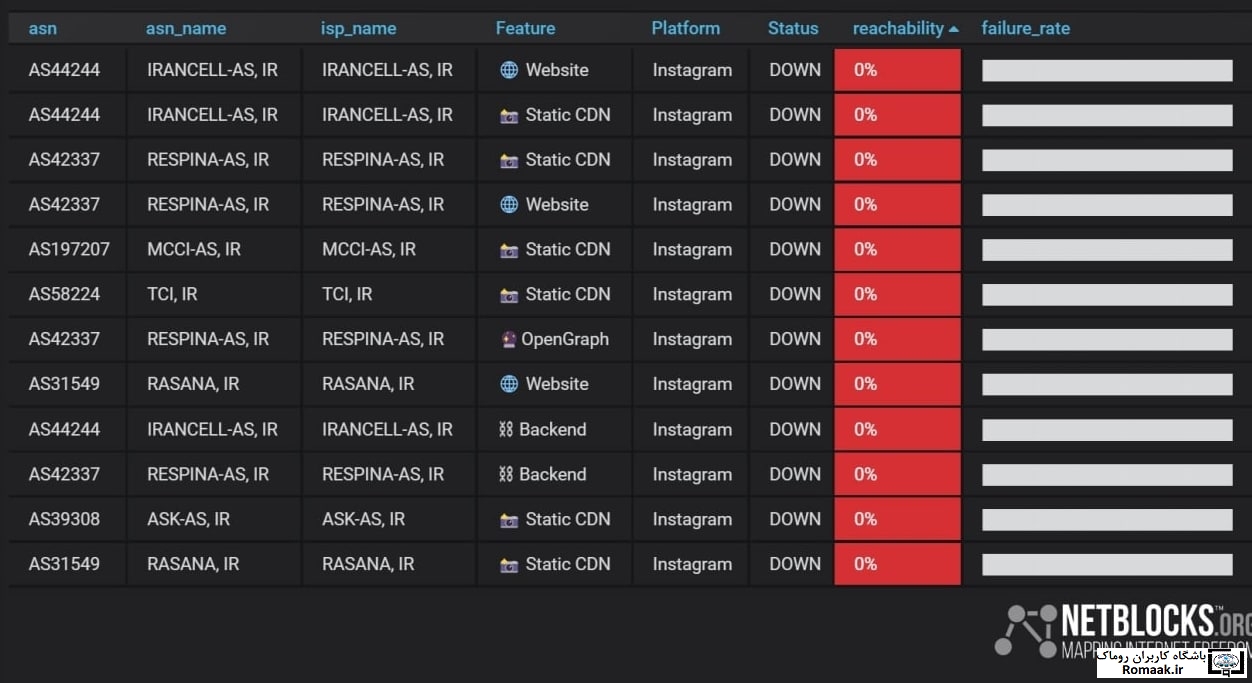
Task: Click OpenGraph icon in RESPINA row
Action: [x=508, y=339]
